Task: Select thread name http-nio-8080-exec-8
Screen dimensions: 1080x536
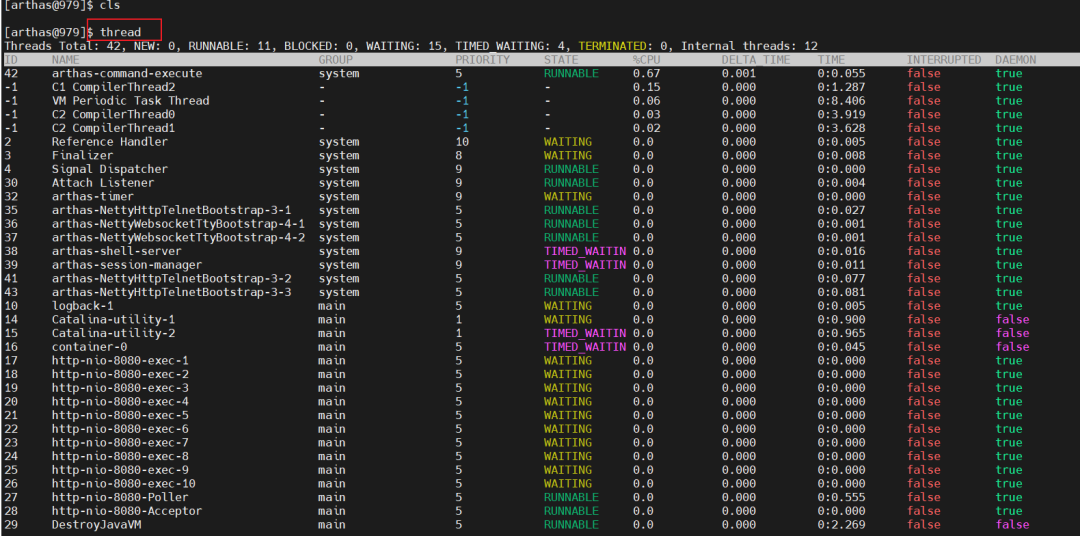Action: tap(120, 456)
